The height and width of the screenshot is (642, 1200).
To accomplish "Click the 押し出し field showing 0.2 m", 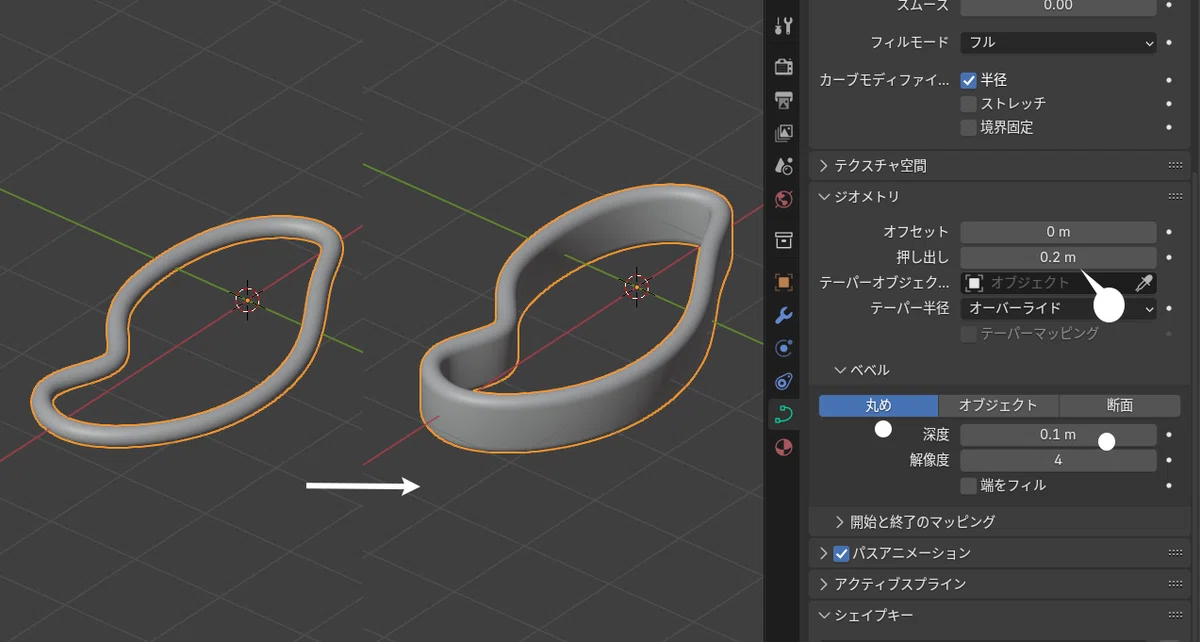I will point(1058,257).
